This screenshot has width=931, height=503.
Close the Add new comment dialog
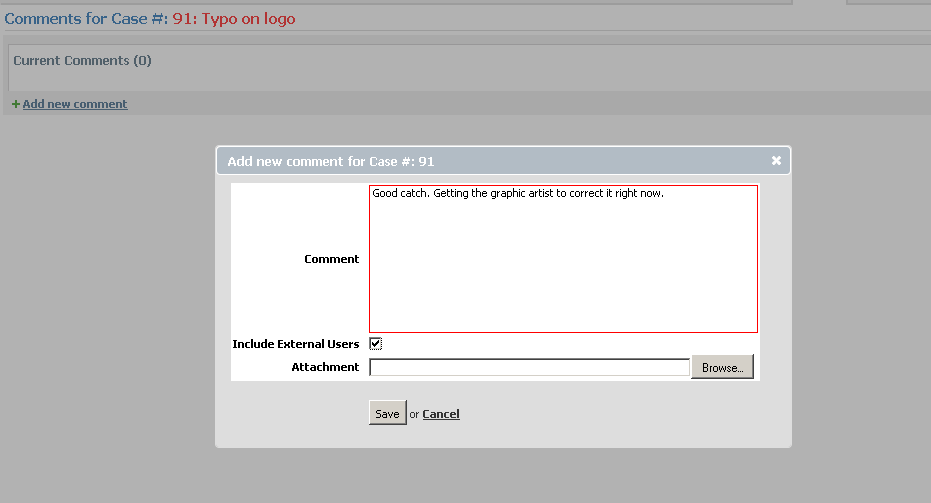point(776,160)
